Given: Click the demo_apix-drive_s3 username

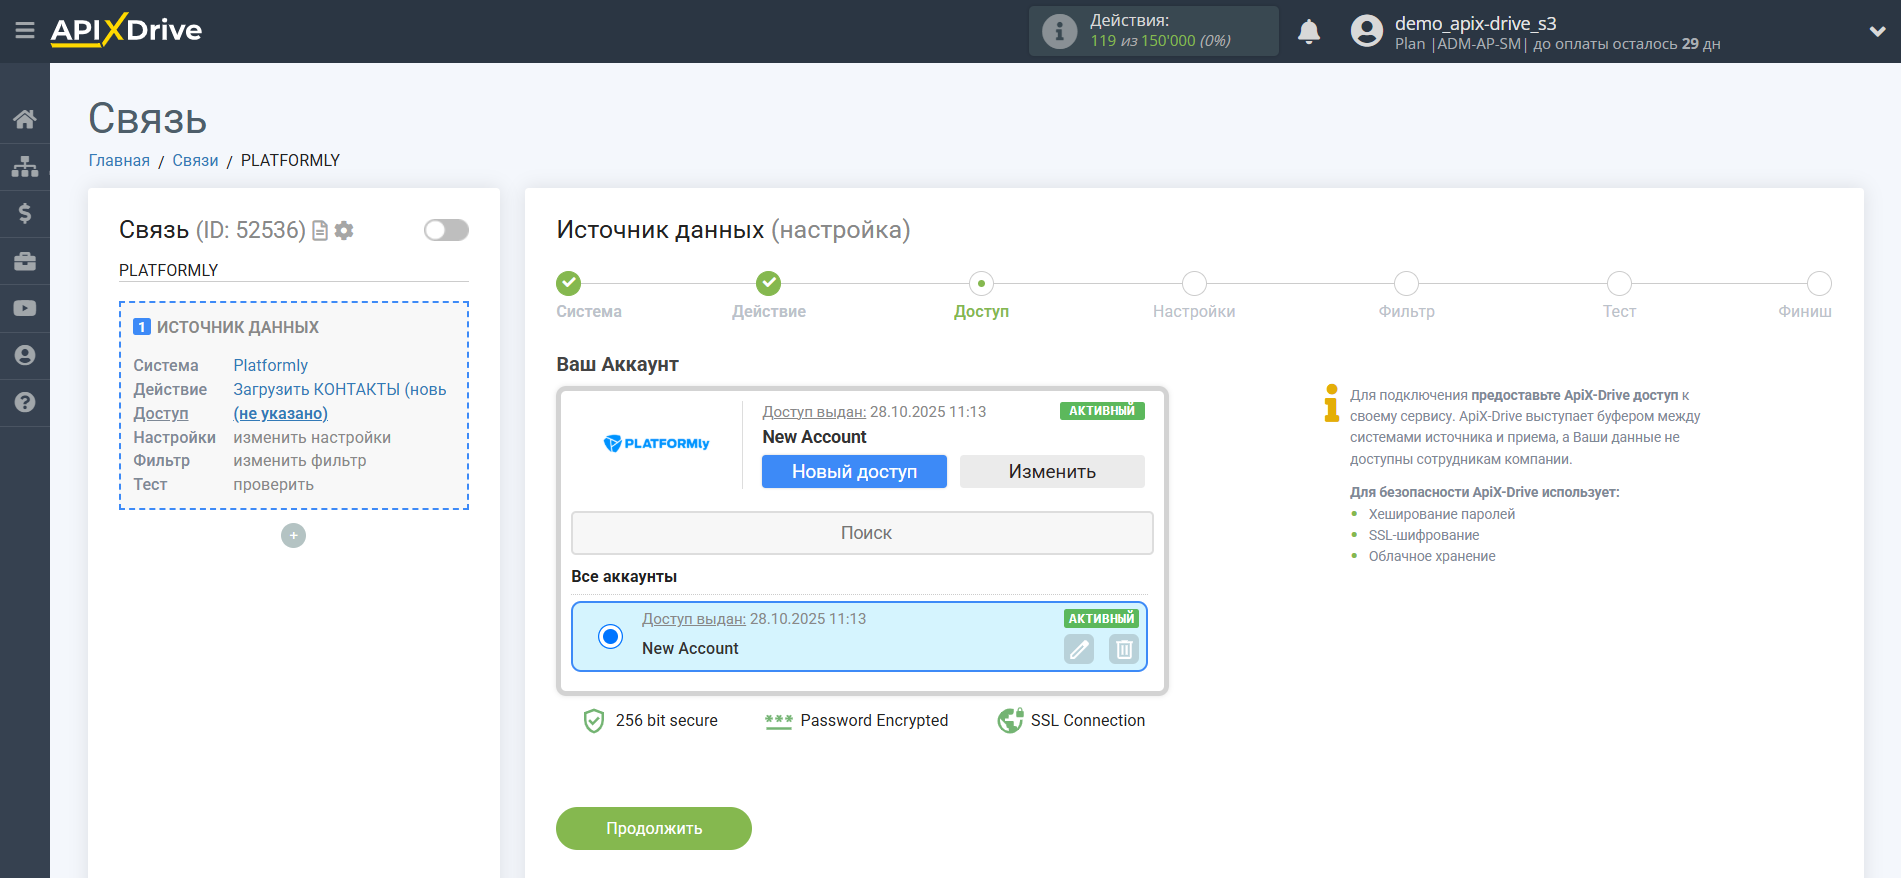Looking at the screenshot, I should coord(1476,23).
